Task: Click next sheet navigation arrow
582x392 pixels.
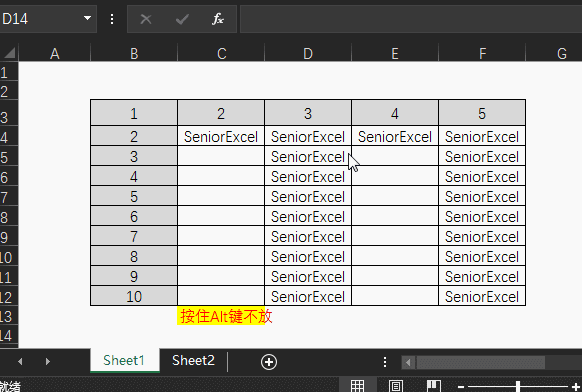Action: (x=48, y=361)
